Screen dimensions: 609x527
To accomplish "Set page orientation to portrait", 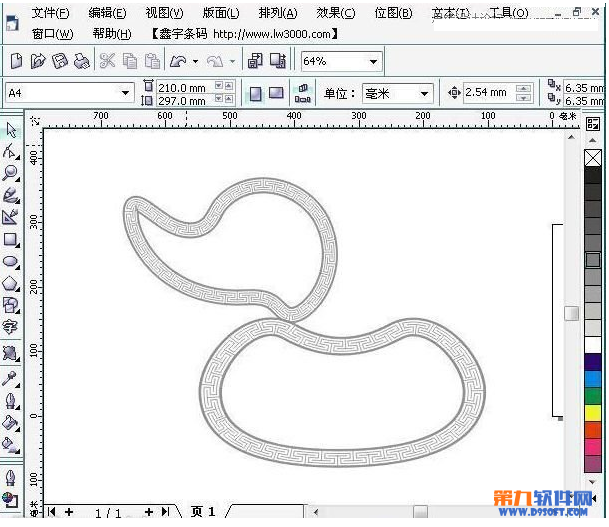I will click(x=256, y=94).
